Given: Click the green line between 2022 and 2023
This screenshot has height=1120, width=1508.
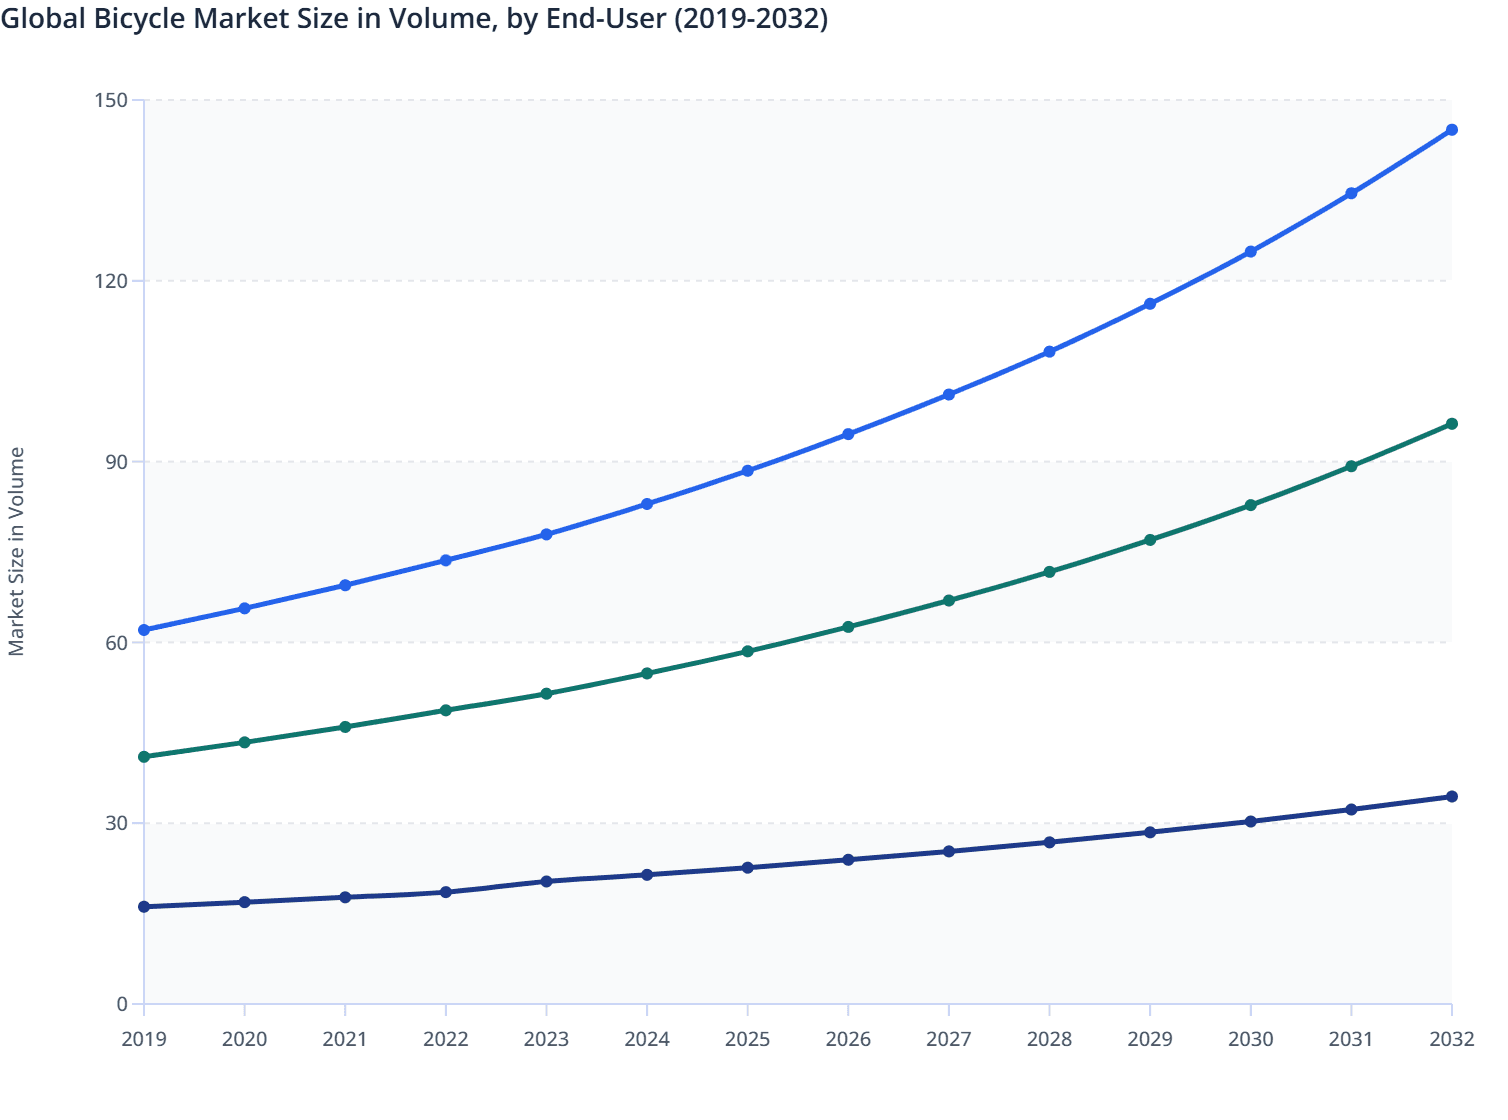Looking at the screenshot, I should pyautogui.click(x=495, y=701).
